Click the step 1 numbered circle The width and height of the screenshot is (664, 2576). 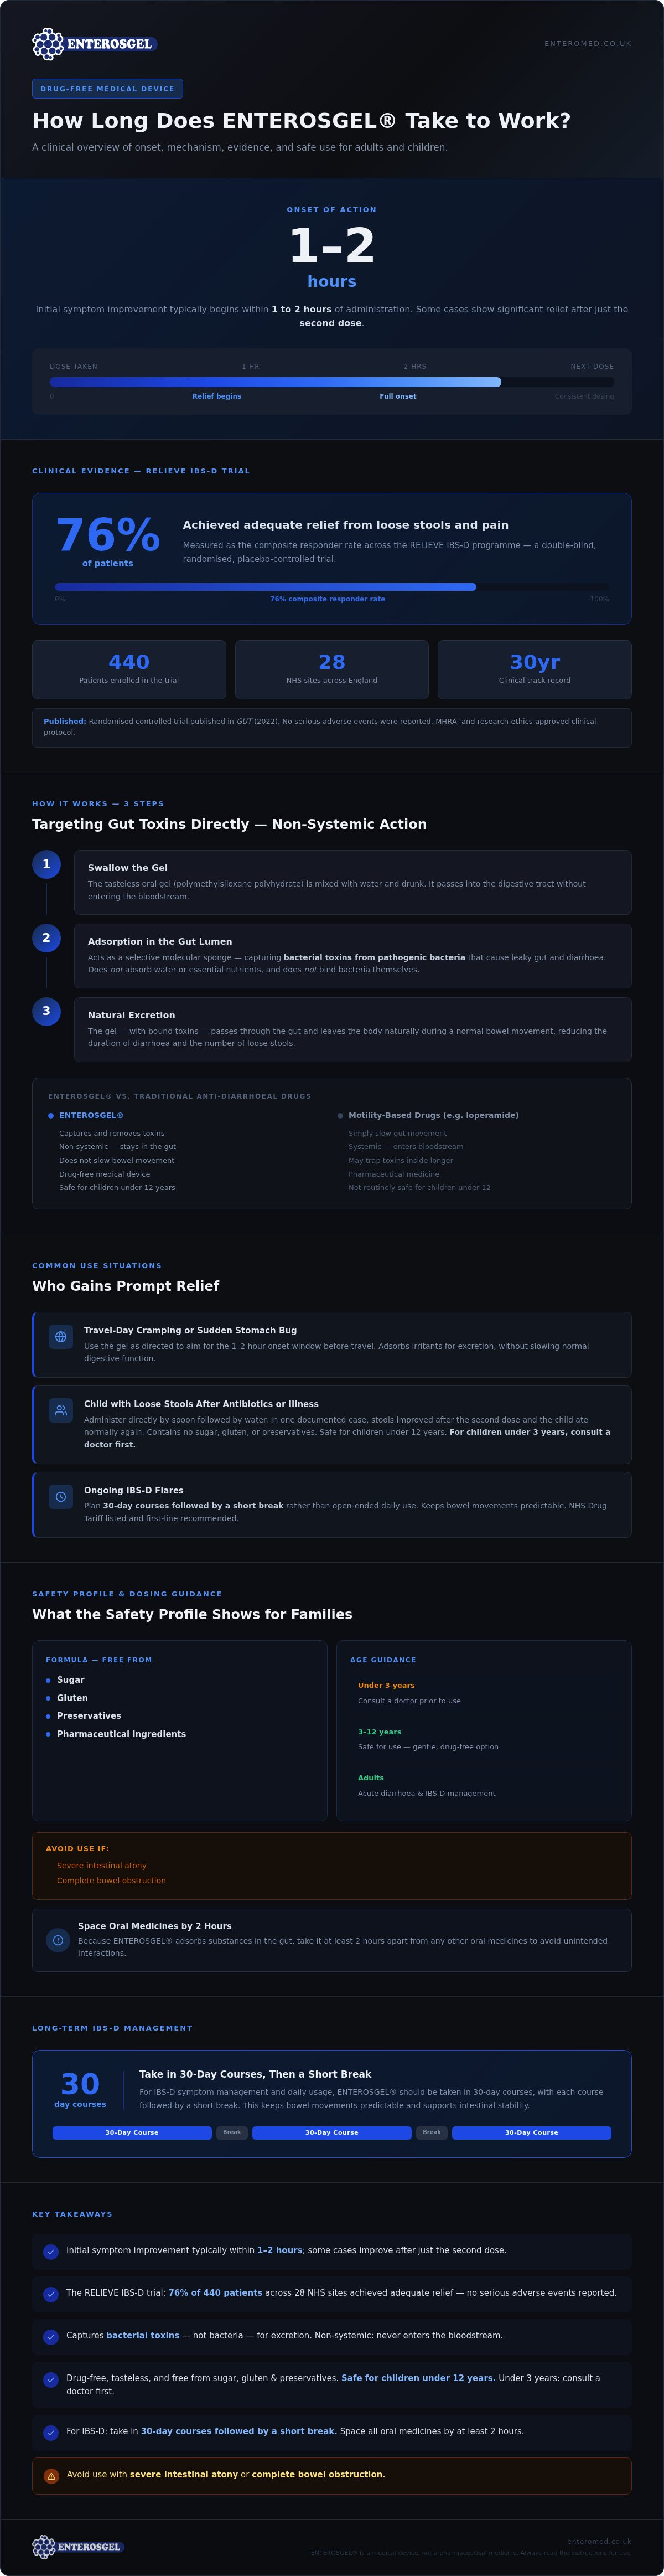[x=46, y=864]
